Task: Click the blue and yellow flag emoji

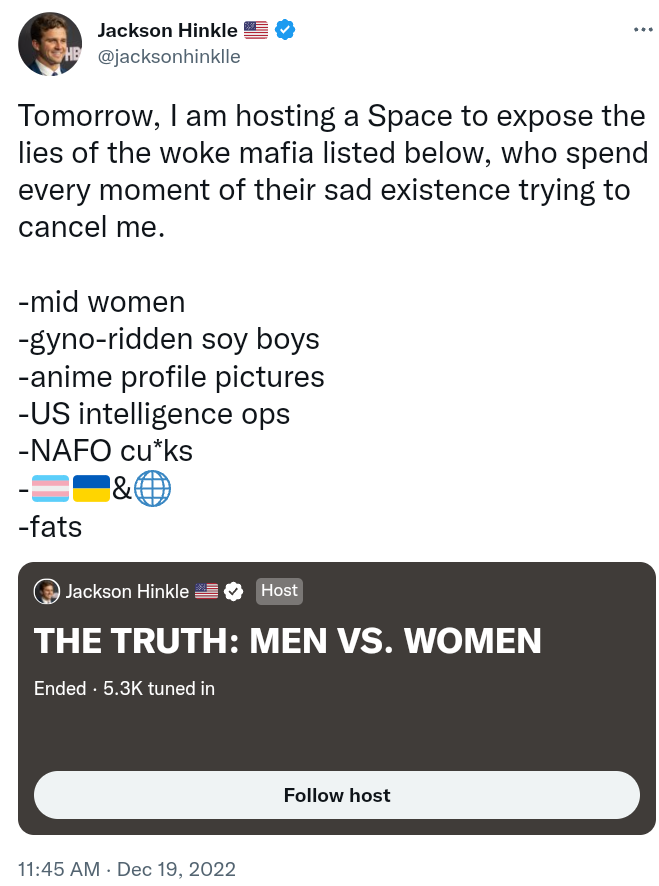Action: tap(91, 489)
